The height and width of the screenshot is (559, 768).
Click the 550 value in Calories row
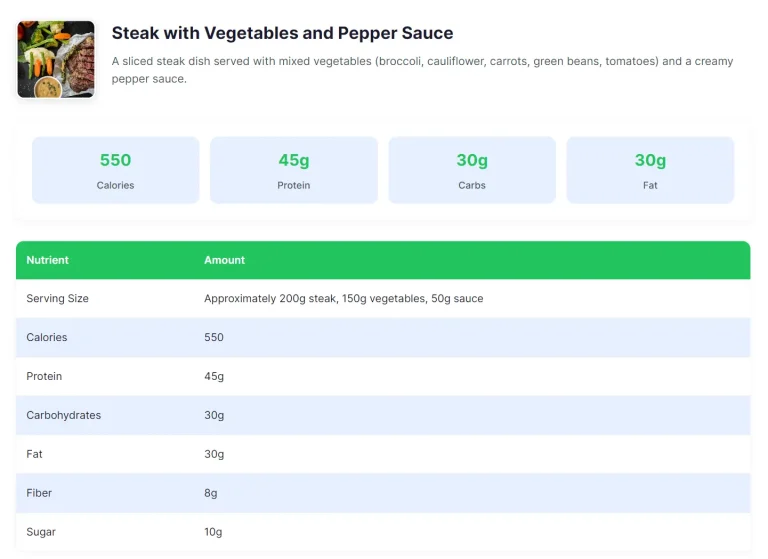point(214,338)
